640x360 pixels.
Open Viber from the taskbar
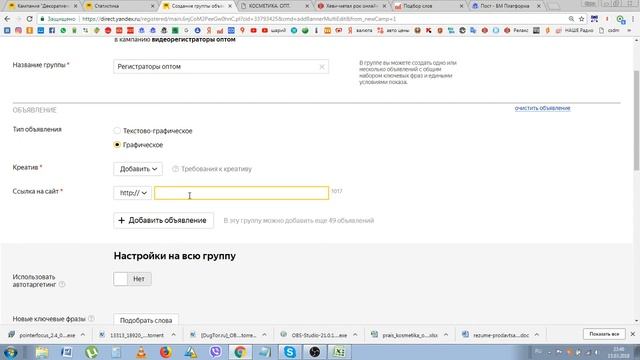pyautogui.click(x=216, y=352)
